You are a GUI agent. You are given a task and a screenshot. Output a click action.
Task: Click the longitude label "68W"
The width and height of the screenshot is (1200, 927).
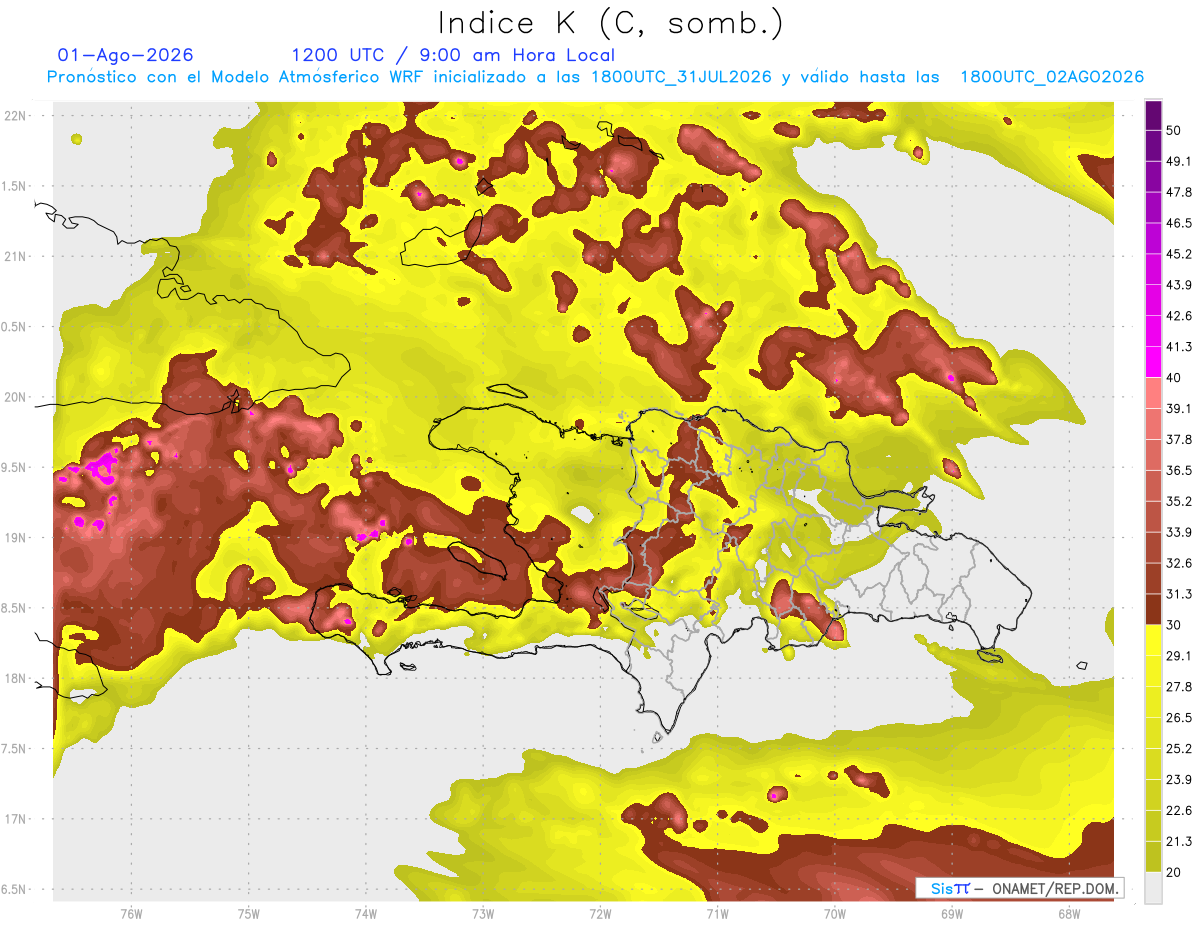pyautogui.click(x=1068, y=914)
